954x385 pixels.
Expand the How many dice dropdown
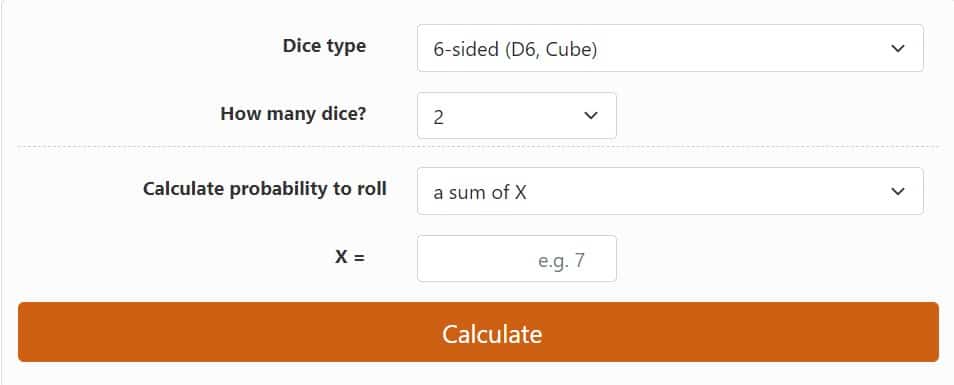(x=517, y=116)
